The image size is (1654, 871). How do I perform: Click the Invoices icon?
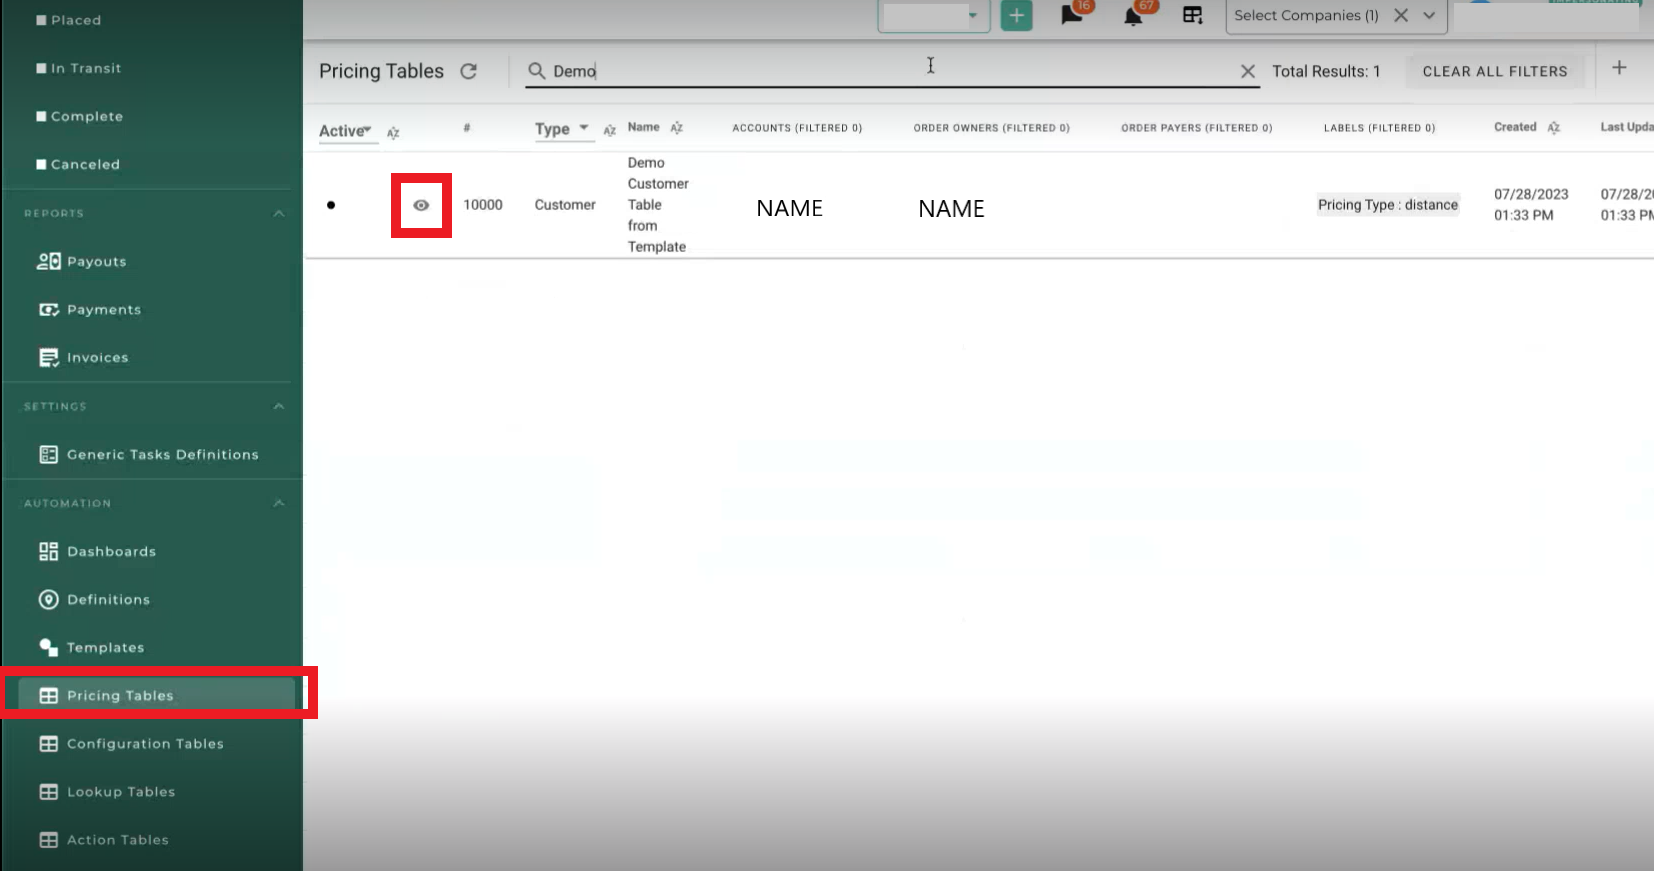point(49,357)
